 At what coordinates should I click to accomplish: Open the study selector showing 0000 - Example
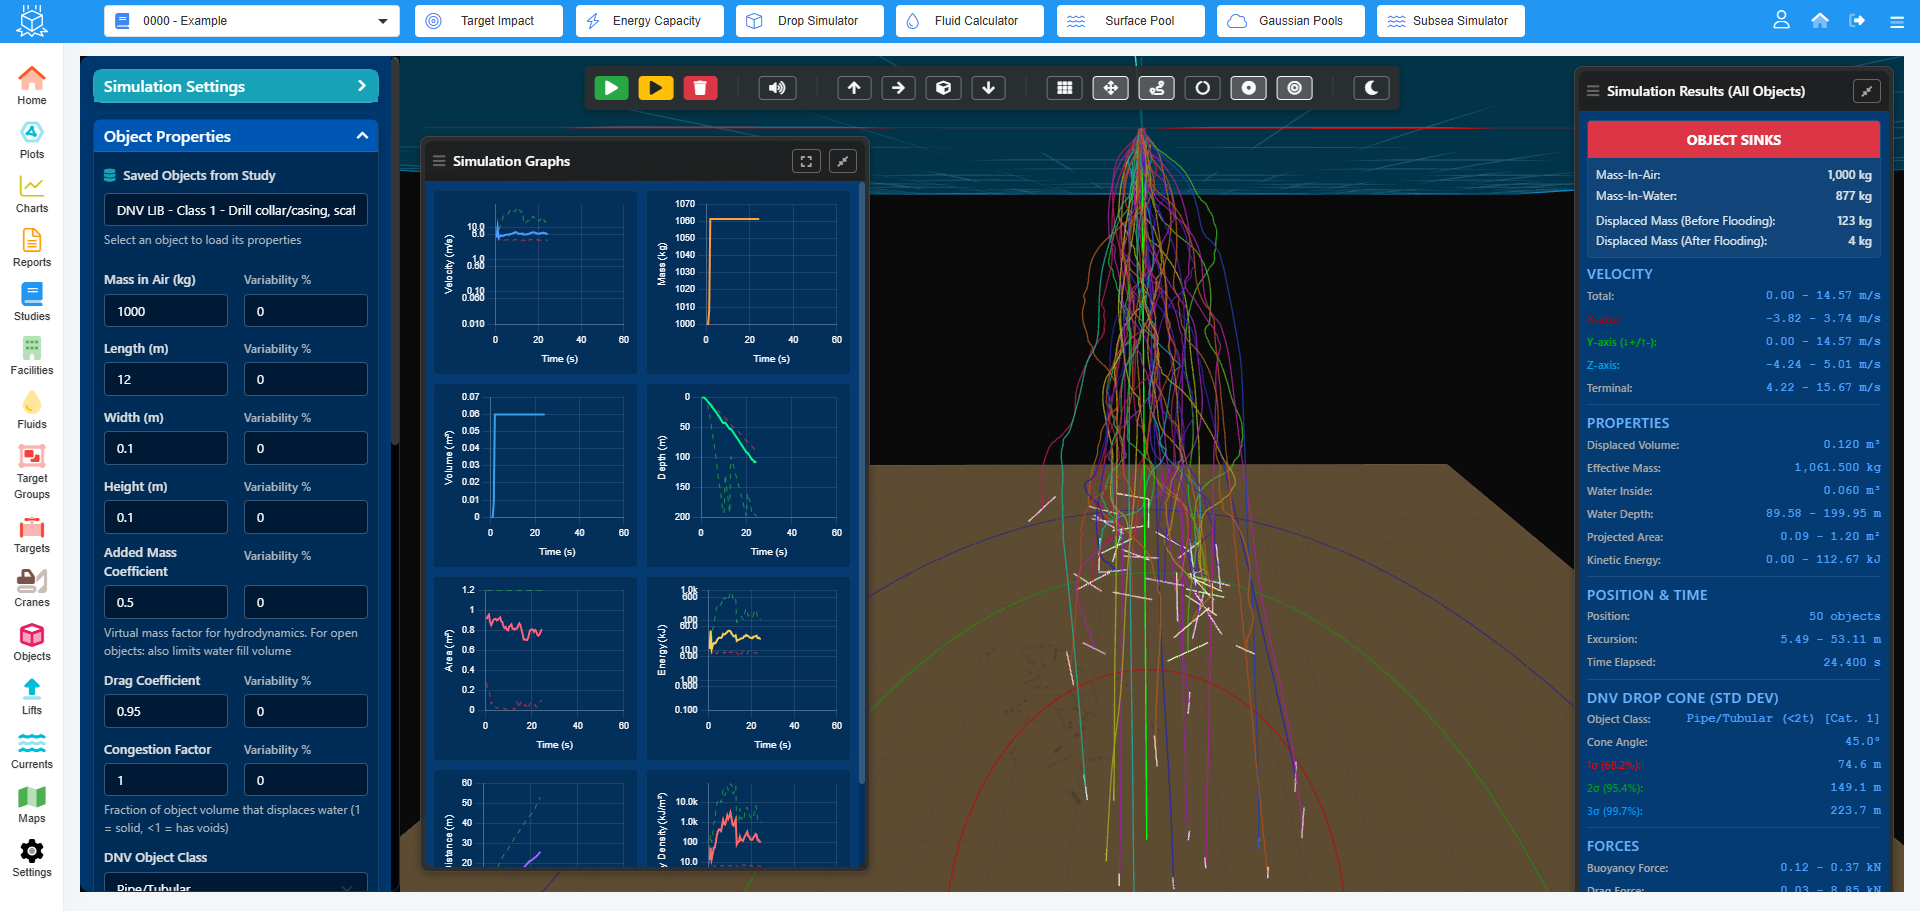click(250, 20)
